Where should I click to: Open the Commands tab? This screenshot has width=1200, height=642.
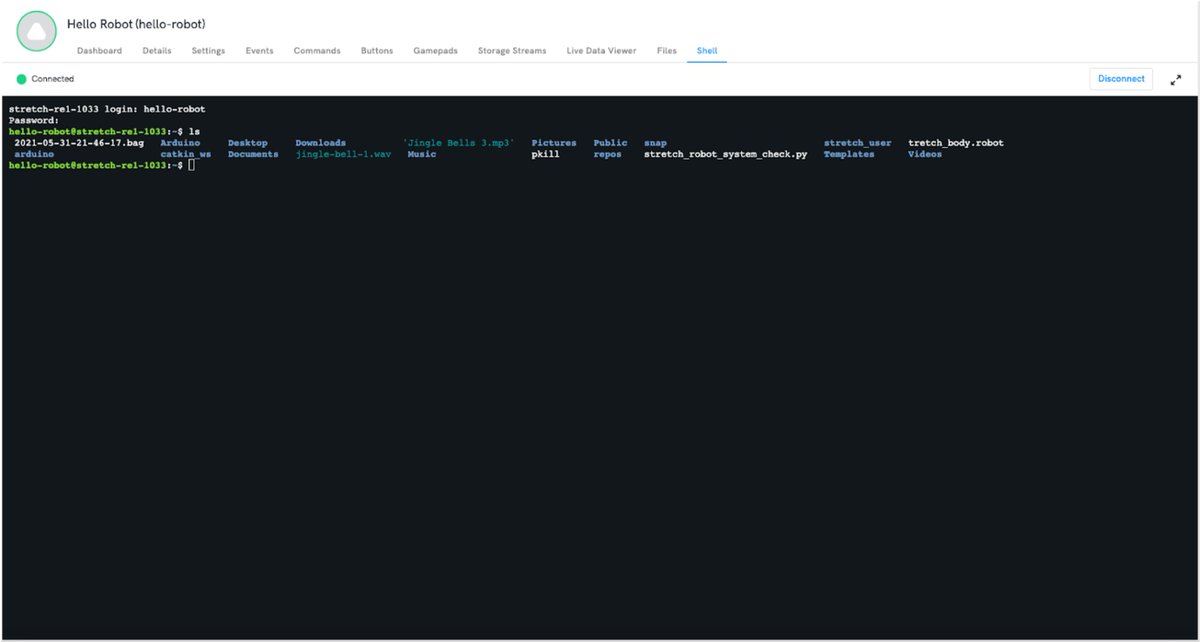[317, 51]
